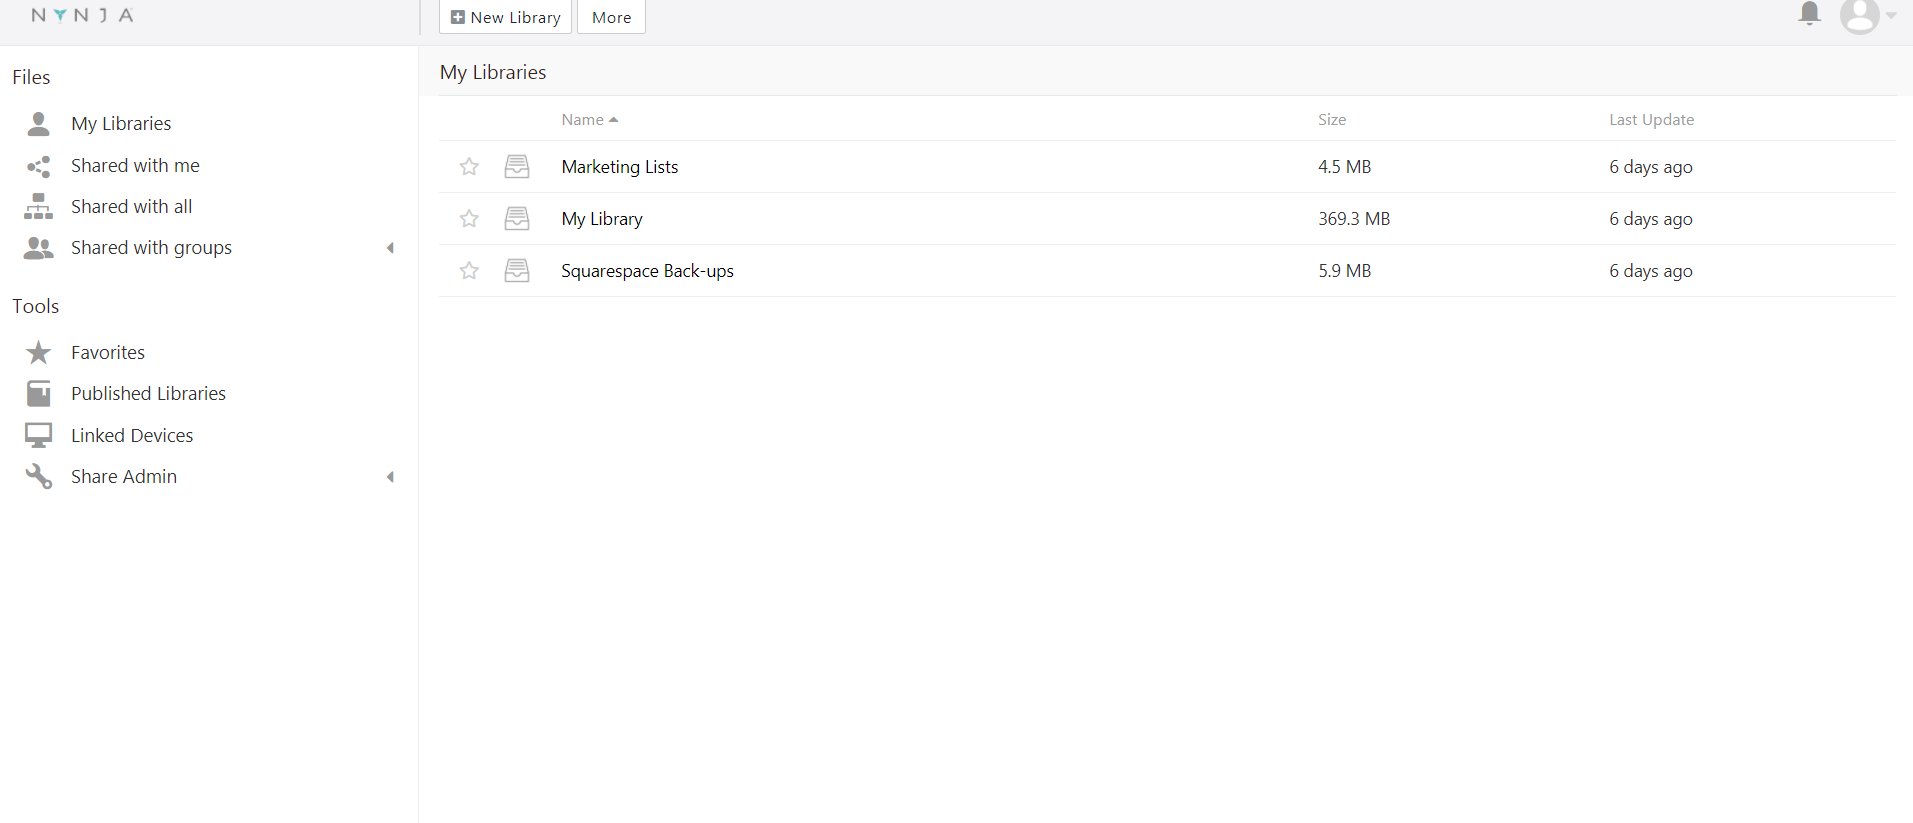Click the My Library 6 days ago date

pos(1651,219)
